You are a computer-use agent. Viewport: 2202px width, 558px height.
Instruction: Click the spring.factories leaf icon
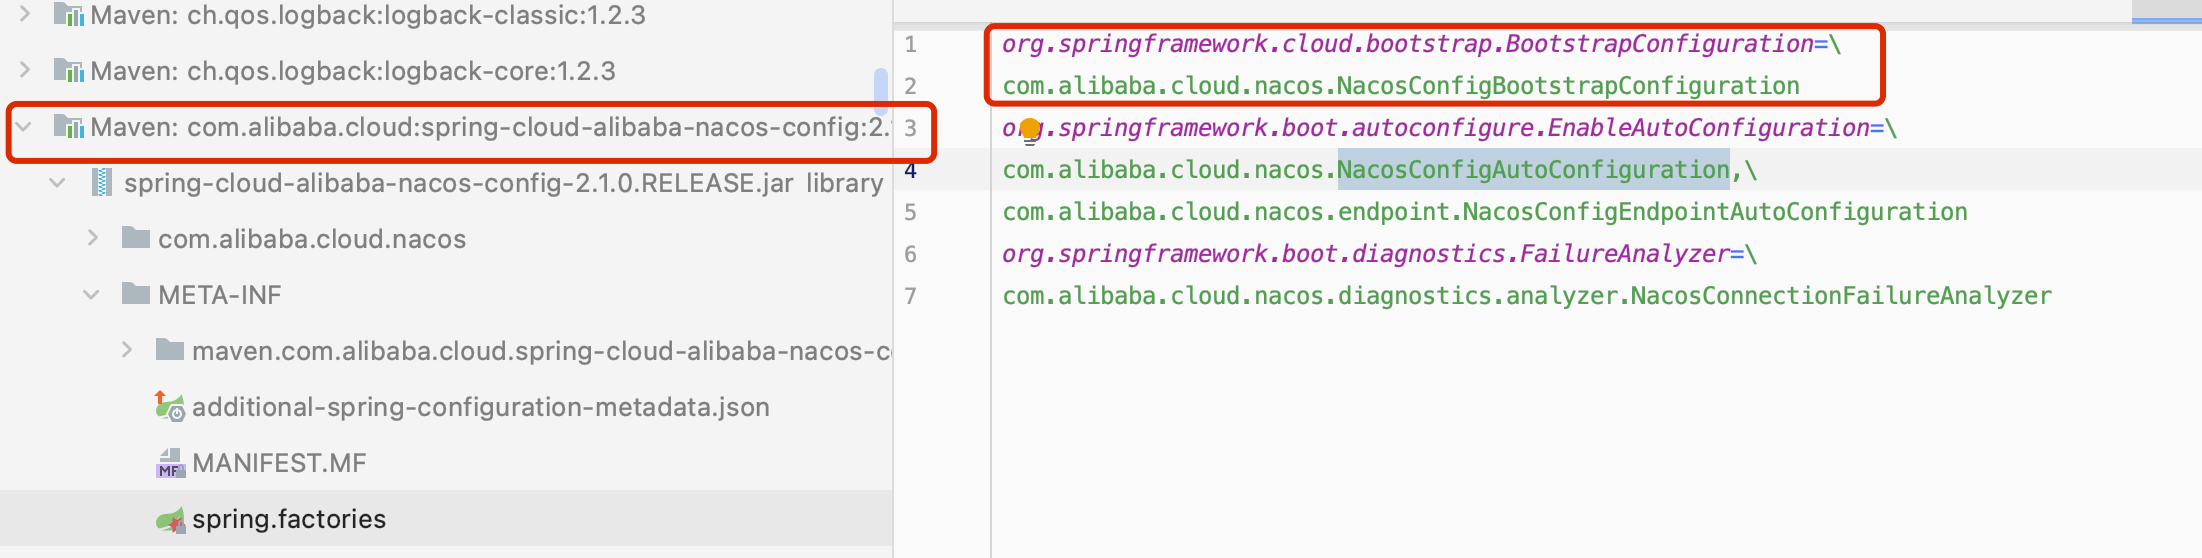pos(170,519)
